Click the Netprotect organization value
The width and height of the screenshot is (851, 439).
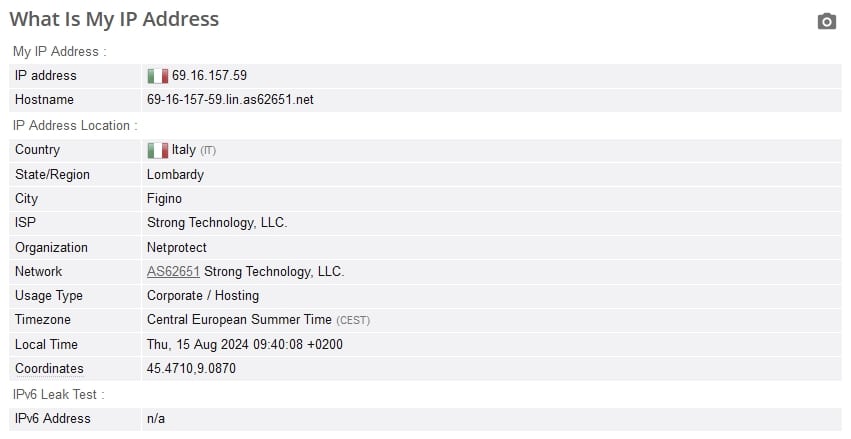177,247
